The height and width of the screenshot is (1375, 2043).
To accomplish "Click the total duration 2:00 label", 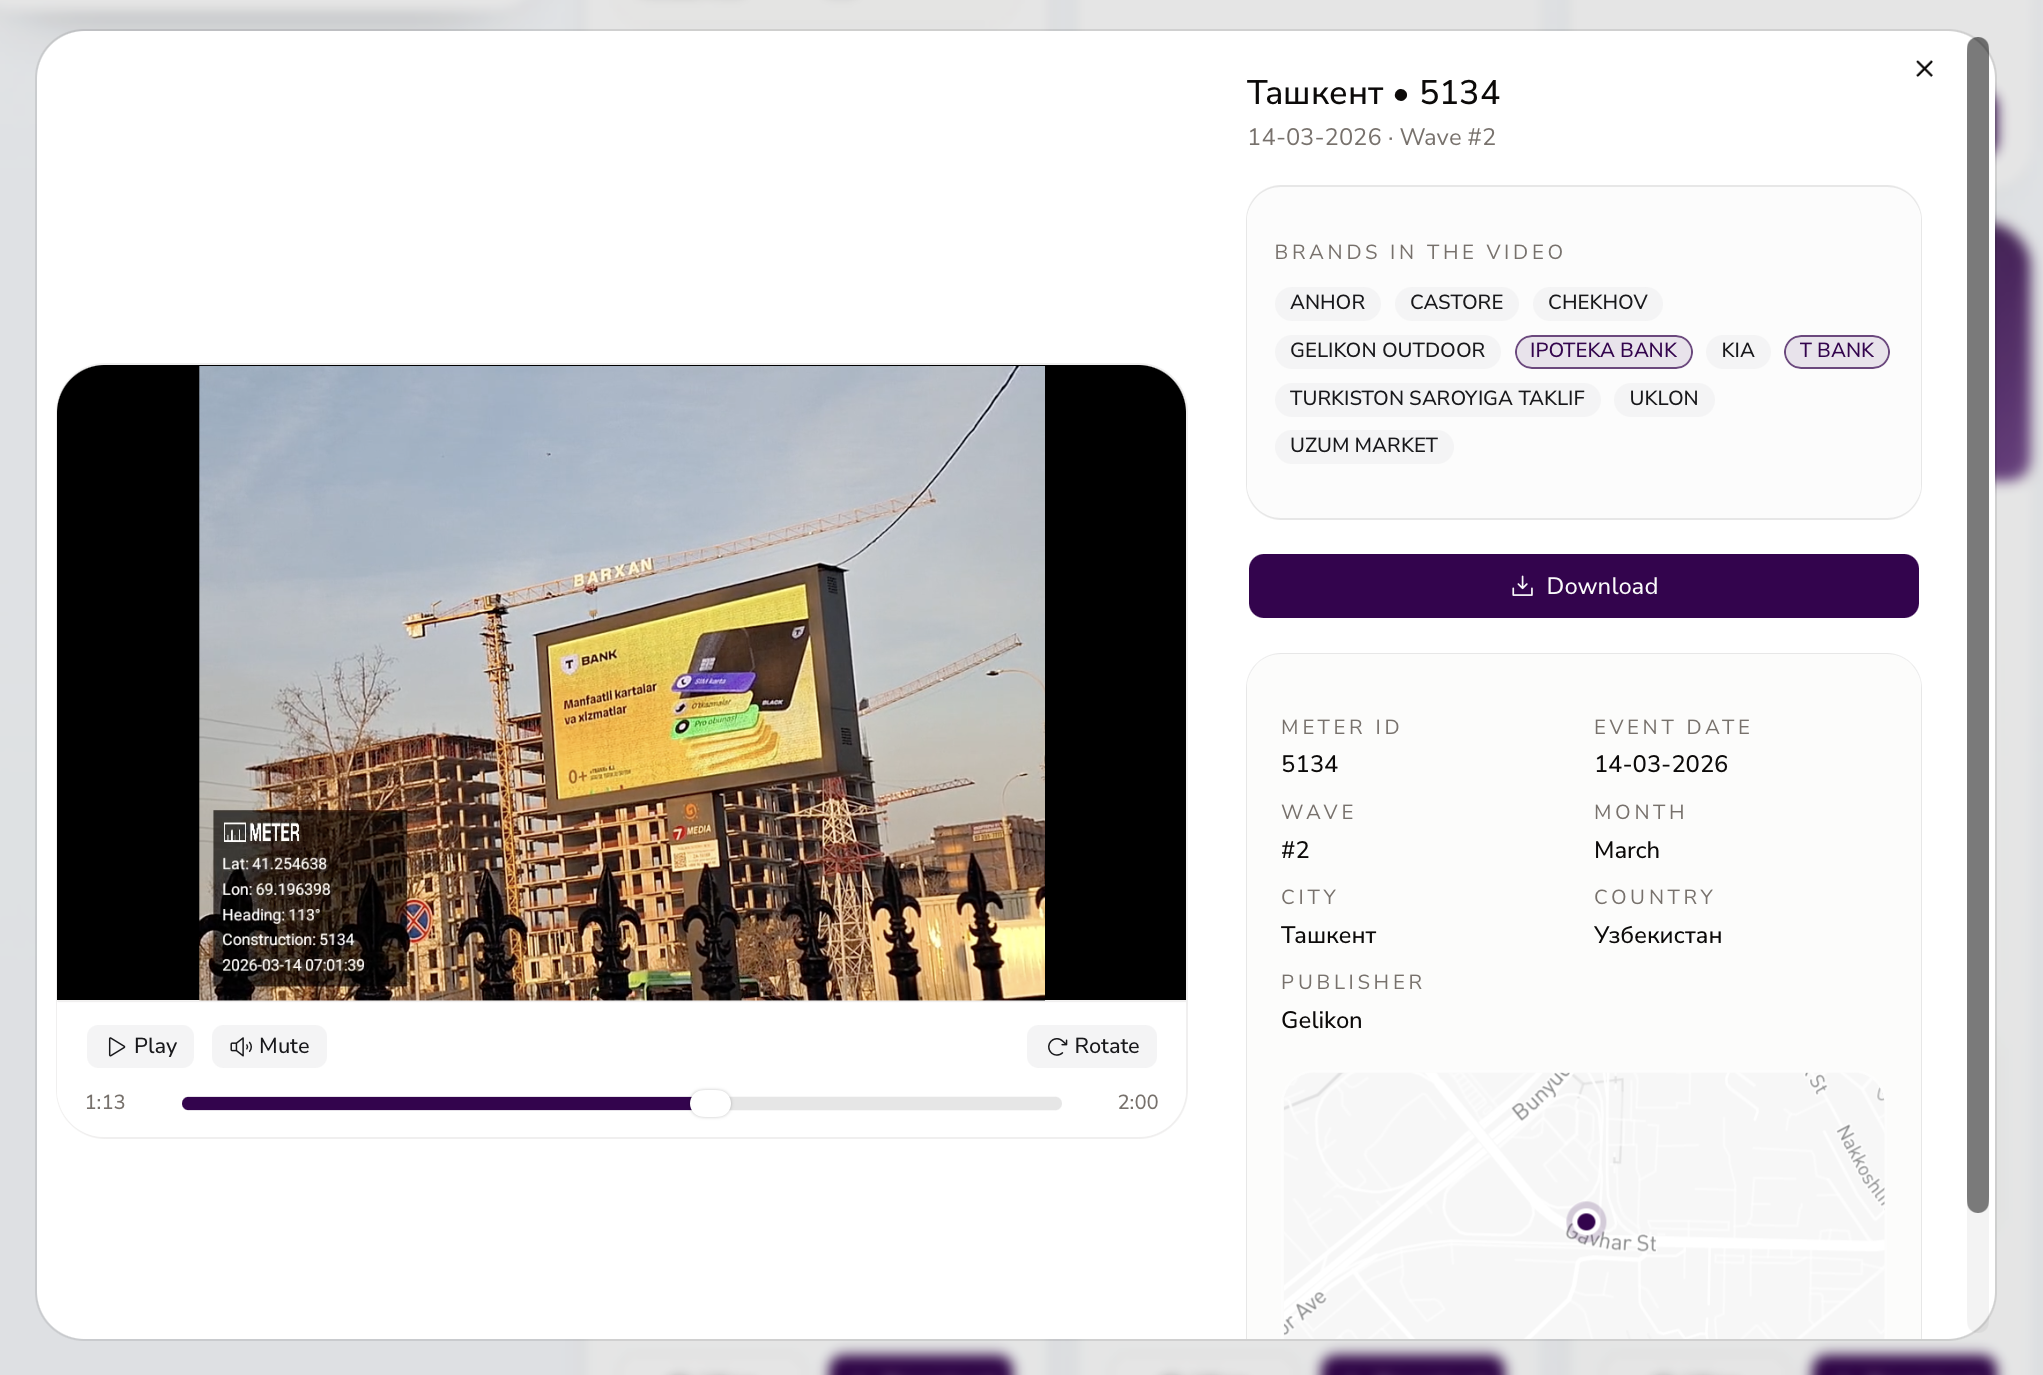I will tap(1138, 1103).
